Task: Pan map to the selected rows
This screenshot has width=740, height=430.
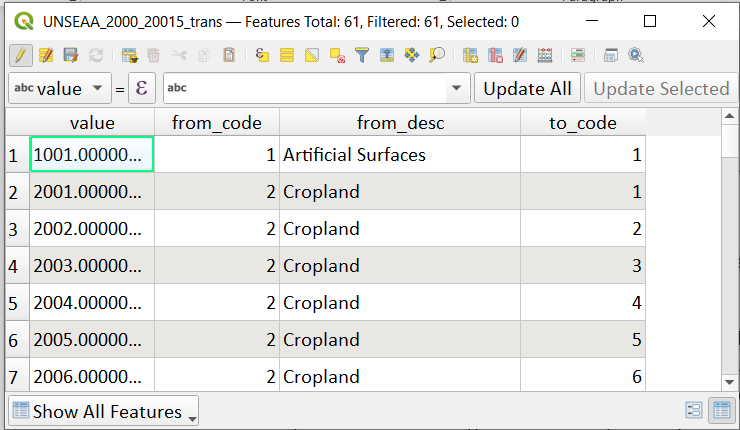Action: click(x=412, y=55)
